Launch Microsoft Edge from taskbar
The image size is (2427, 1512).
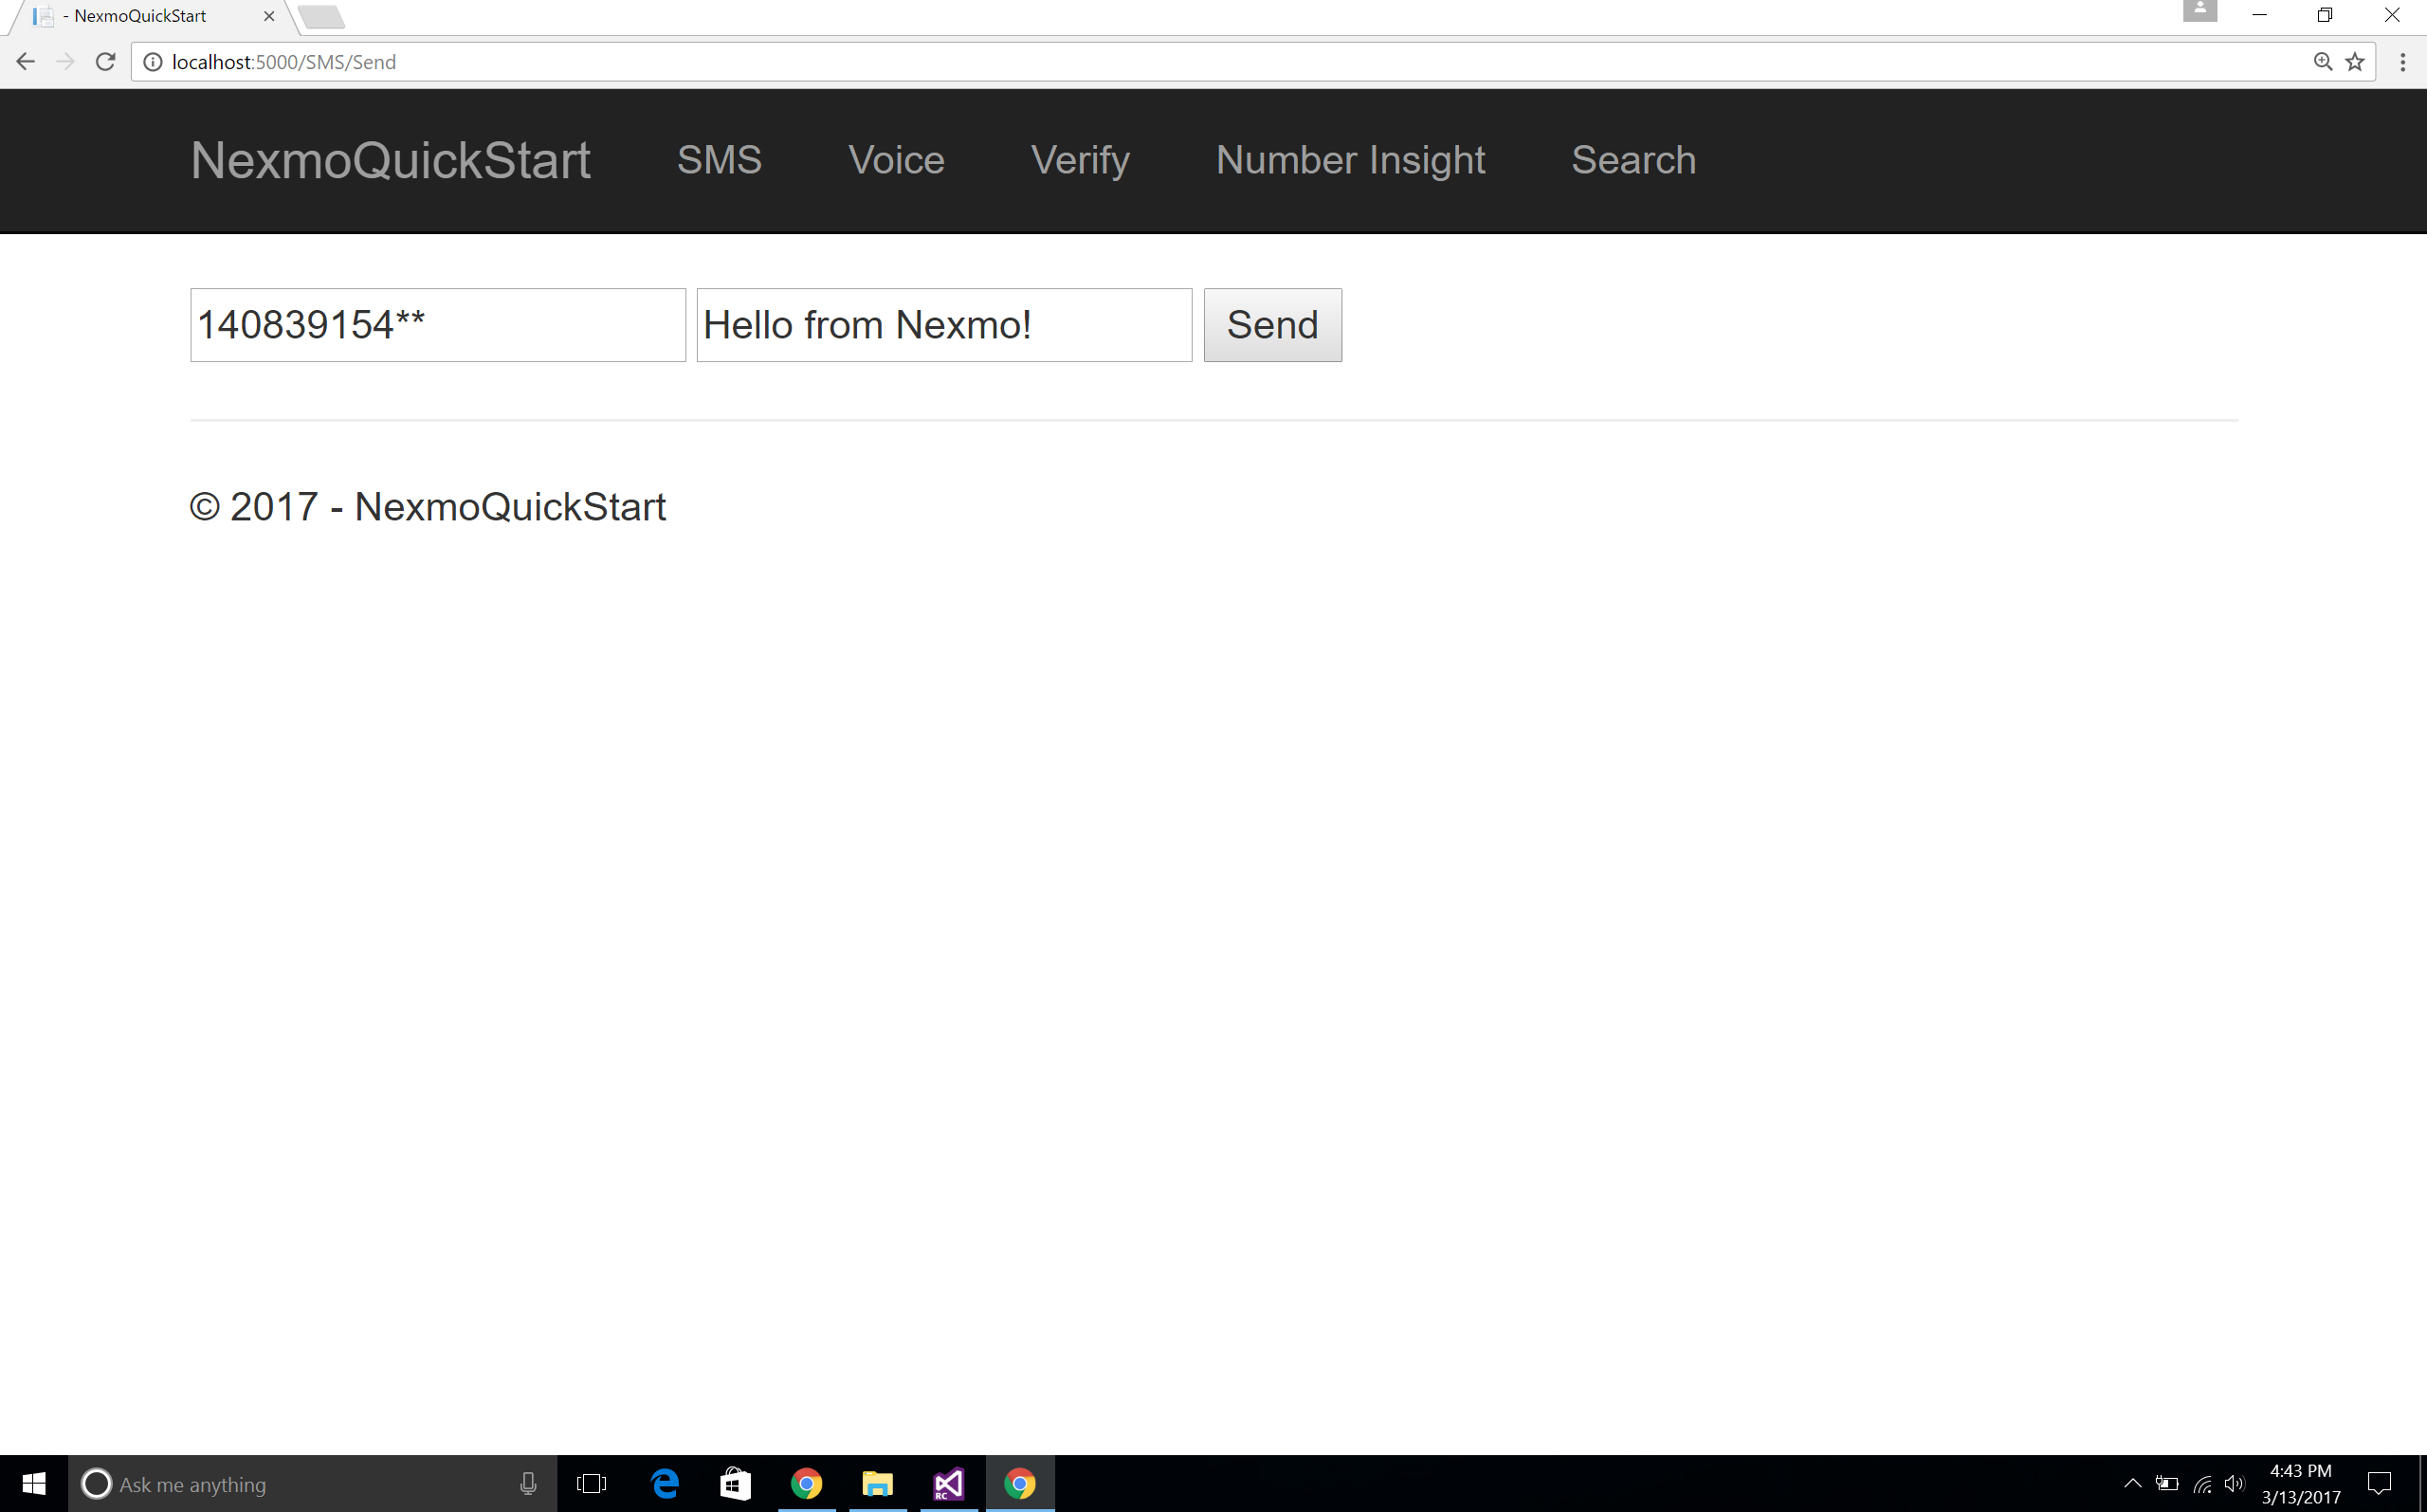pyautogui.click(x=664, y=1484)
